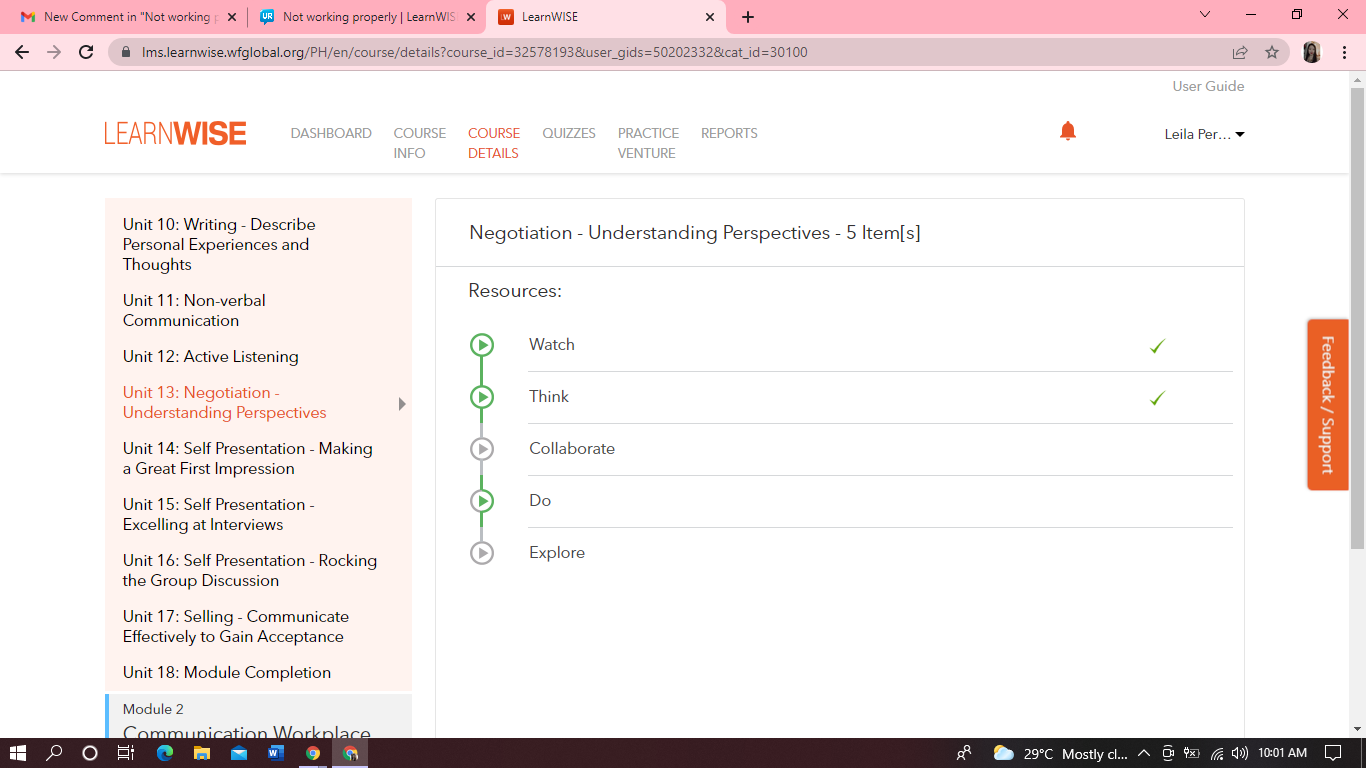Click the green checkmark on the Think row

(1157, 398)
